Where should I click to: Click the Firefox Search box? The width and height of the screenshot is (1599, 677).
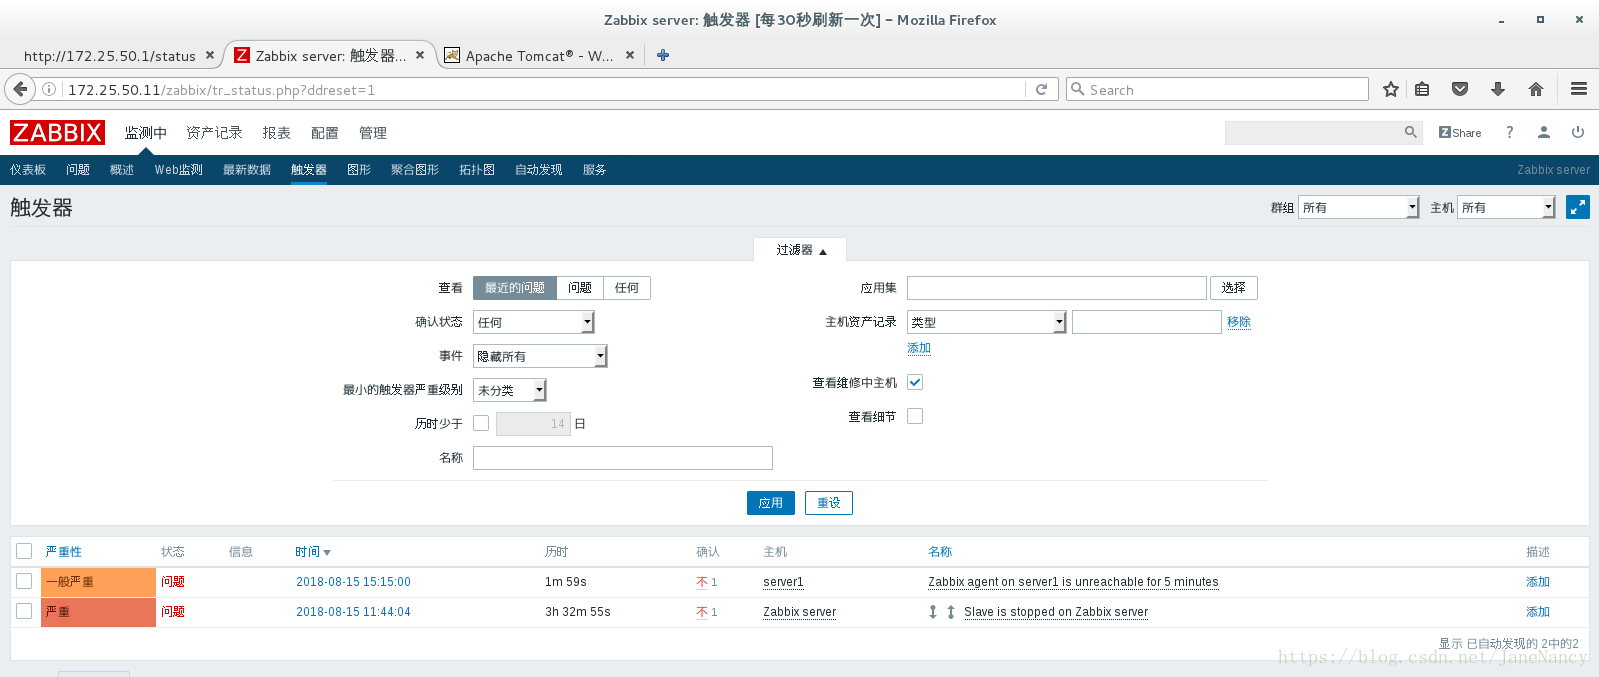pos(1217,89)
